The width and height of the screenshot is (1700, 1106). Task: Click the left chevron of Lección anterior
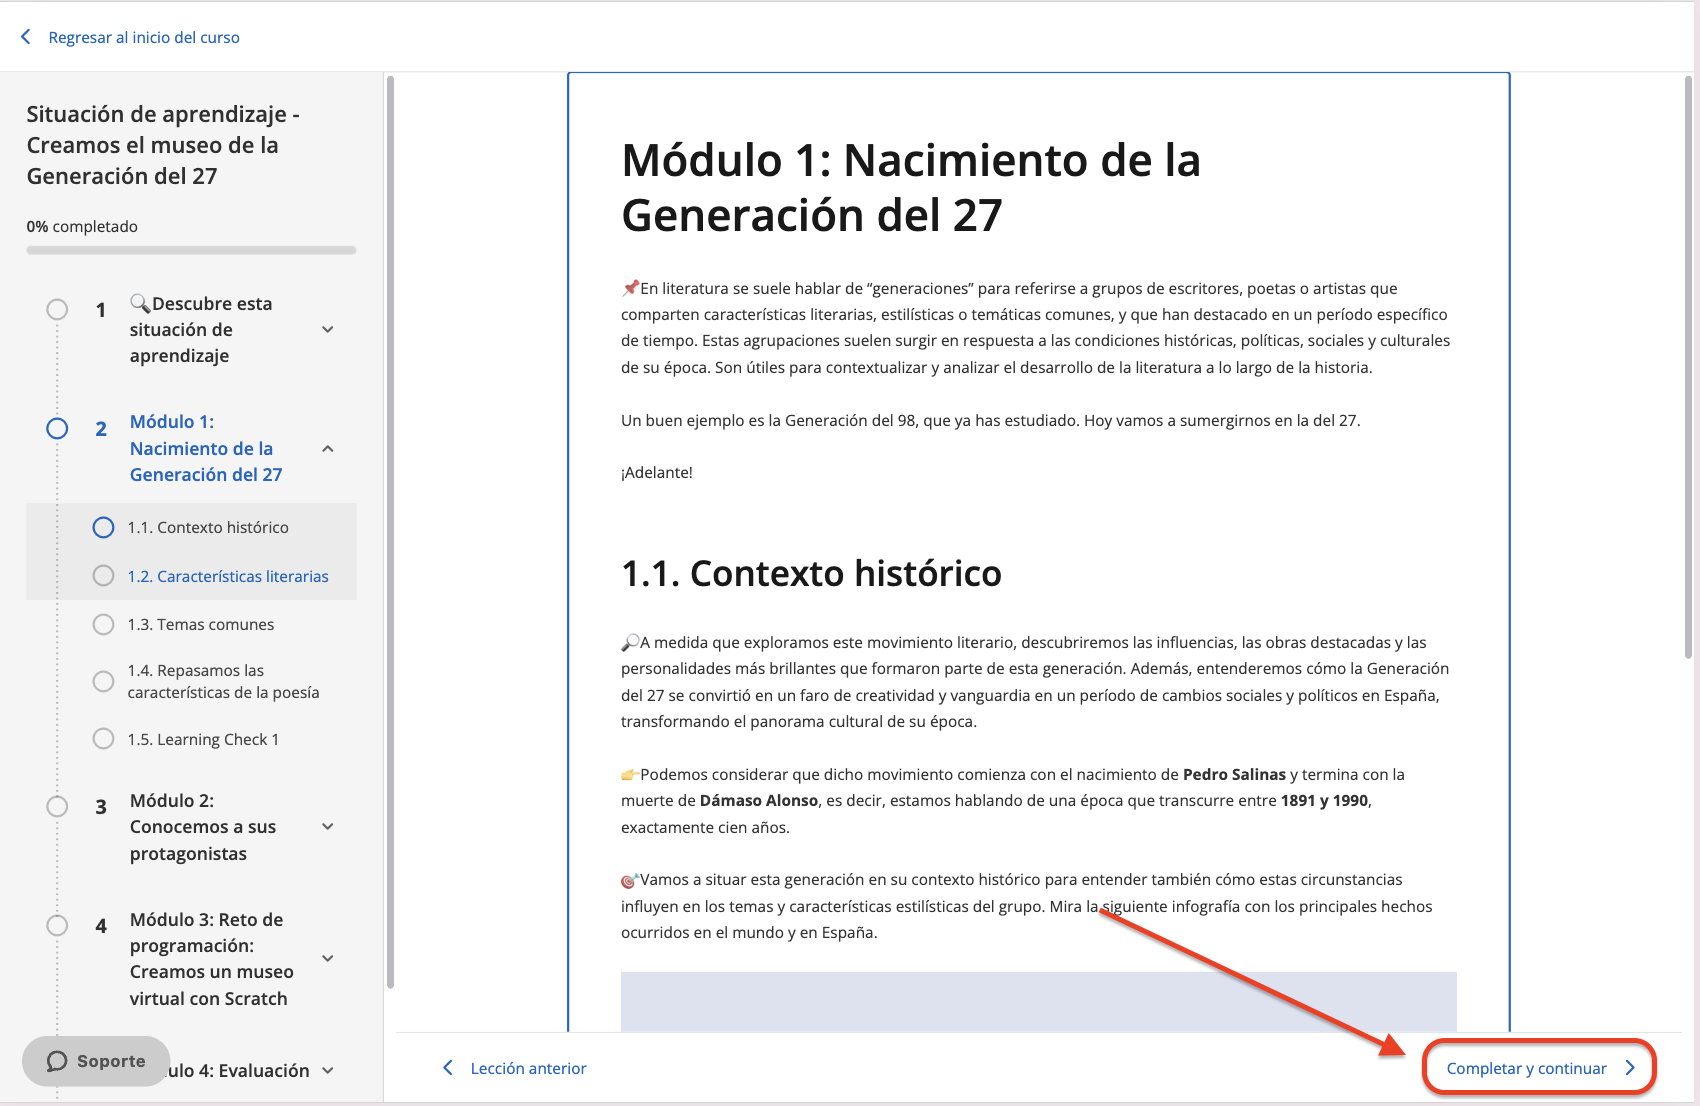pyautogui.click(x=448, y=1068)
